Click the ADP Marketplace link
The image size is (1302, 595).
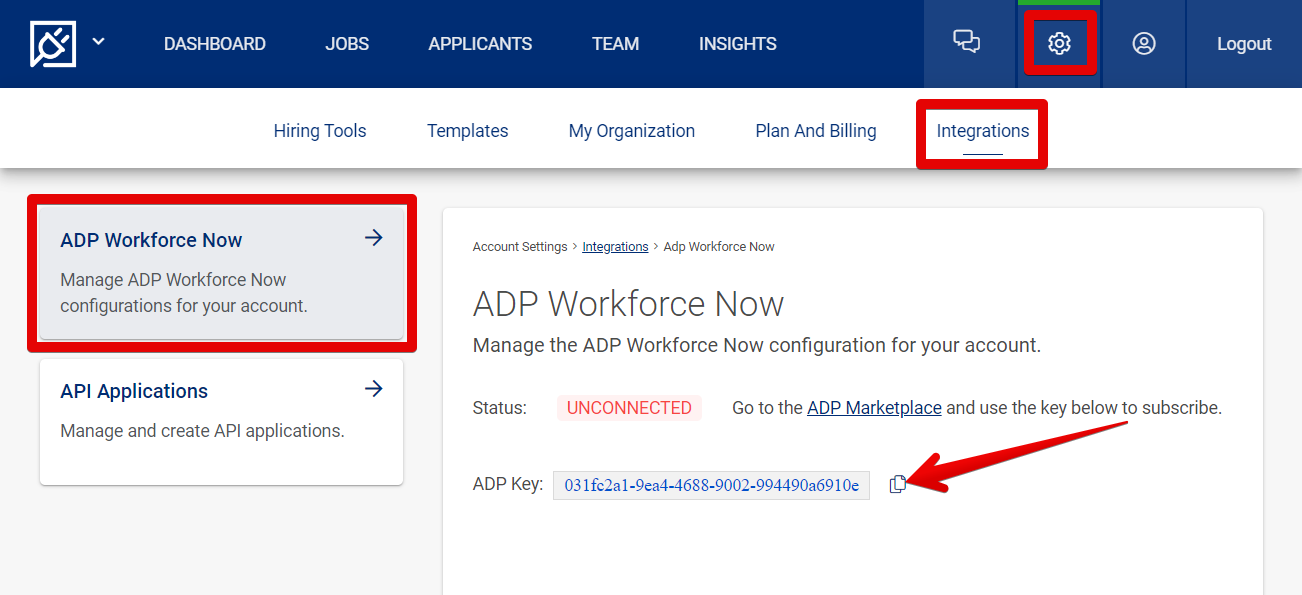coord(874,407)
